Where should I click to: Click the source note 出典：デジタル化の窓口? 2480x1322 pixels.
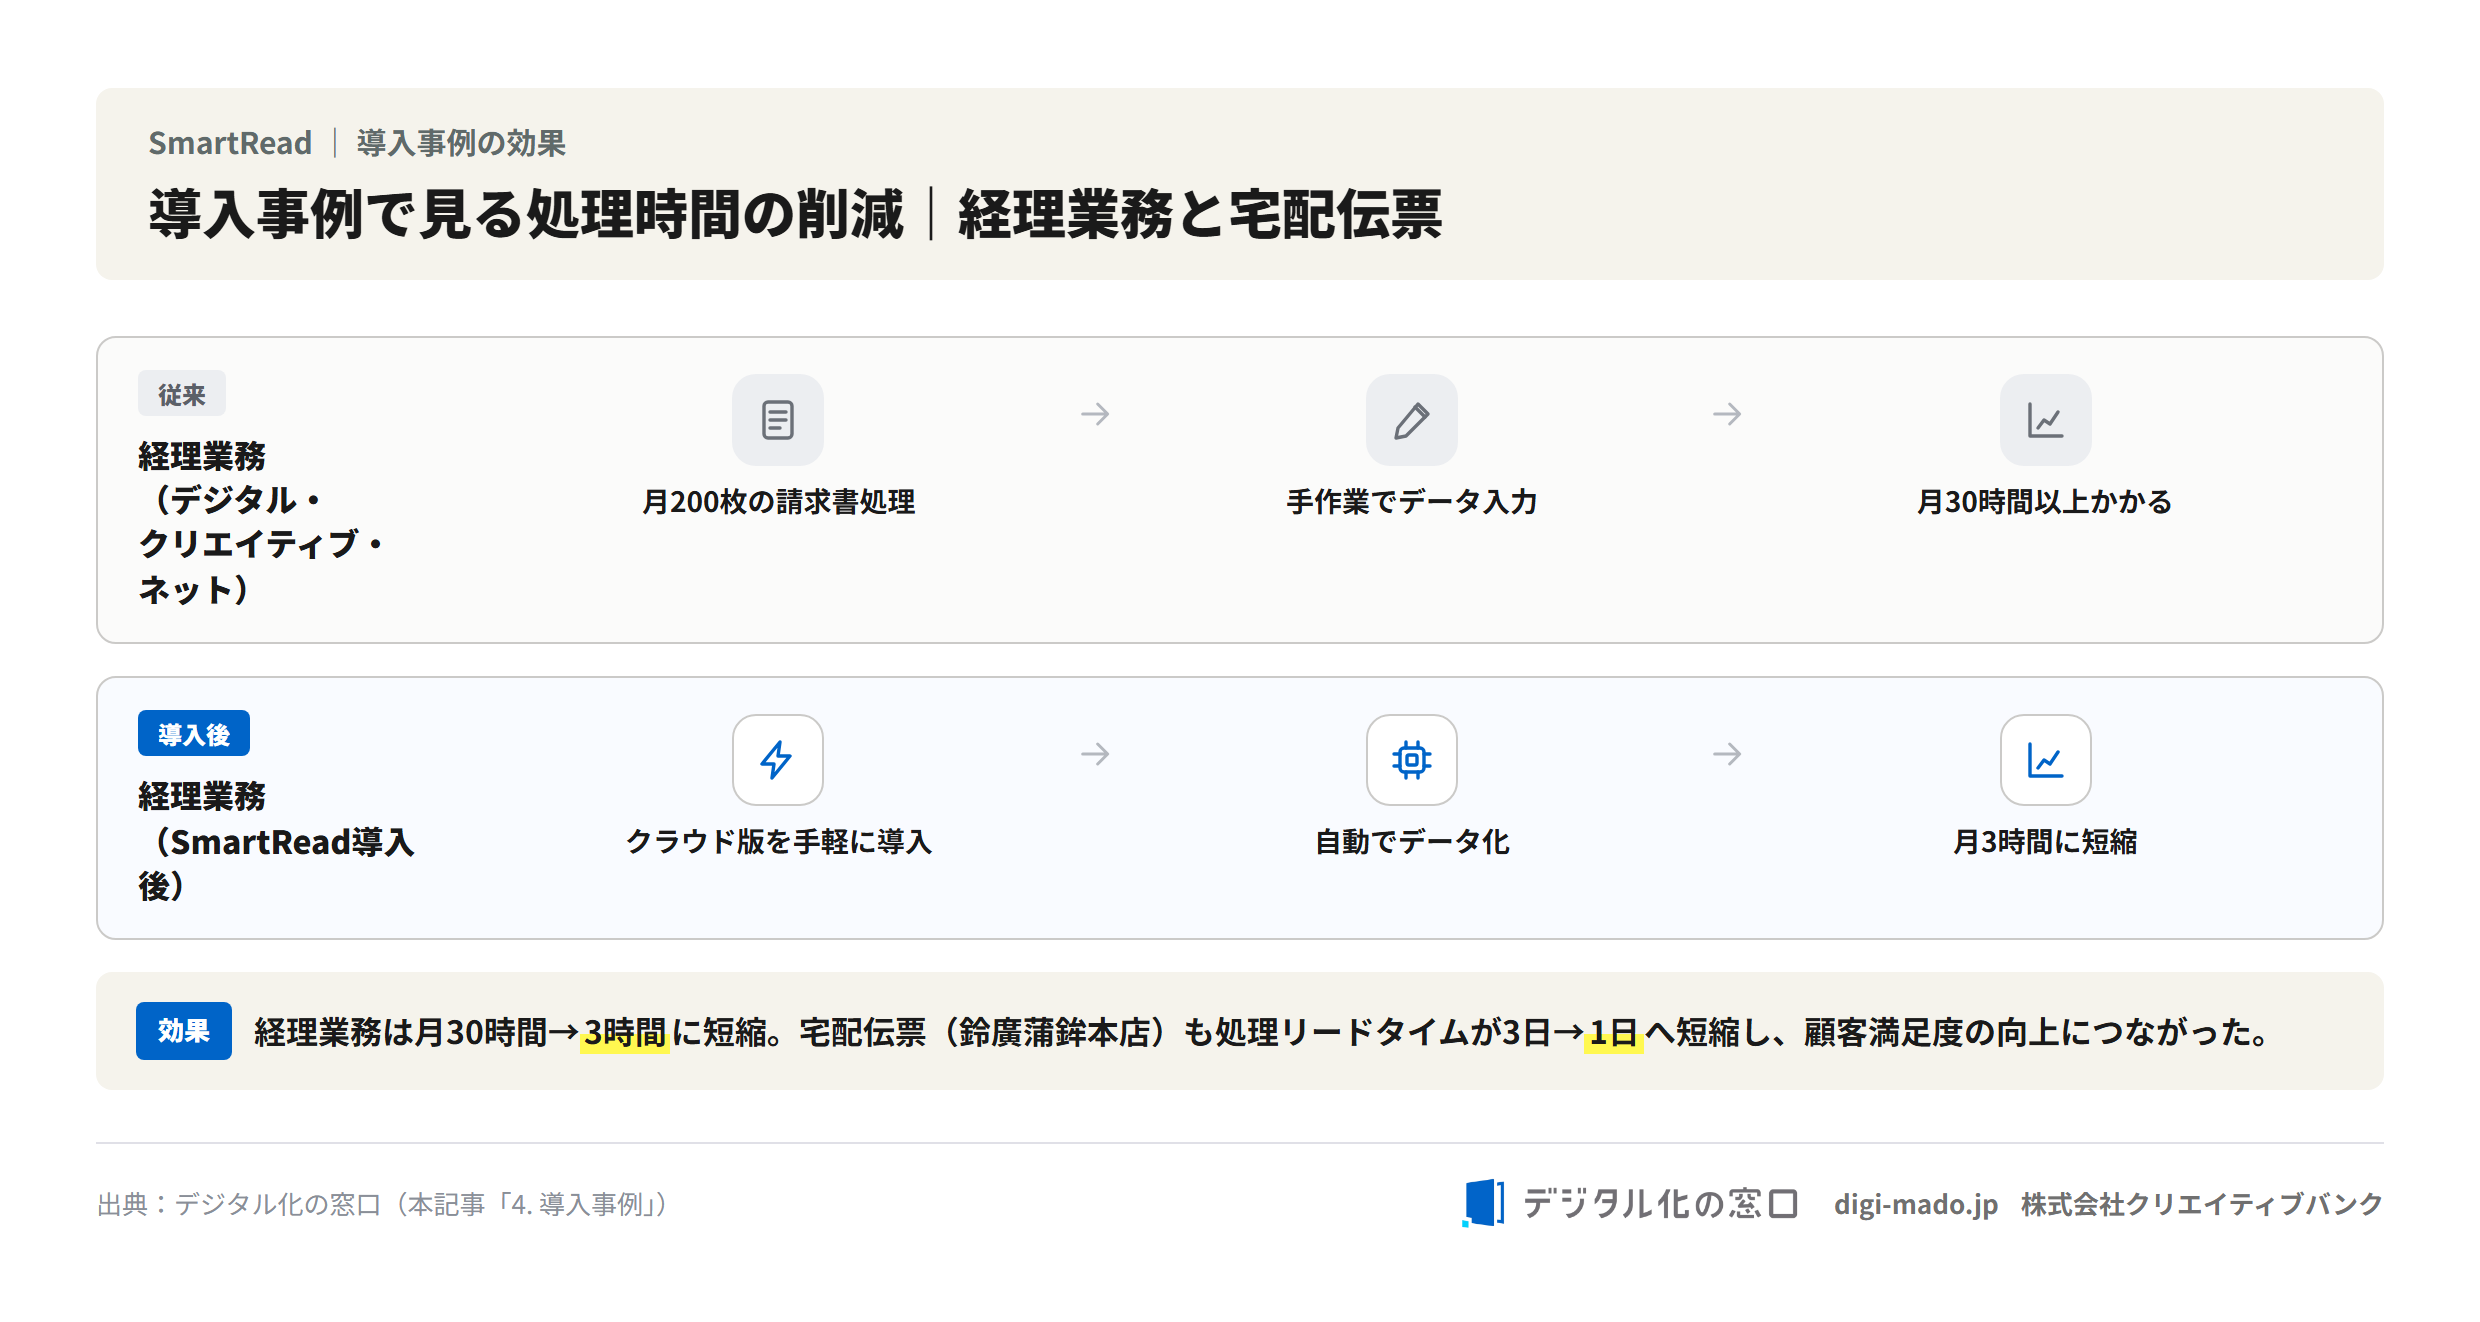tap(382, 1204)
